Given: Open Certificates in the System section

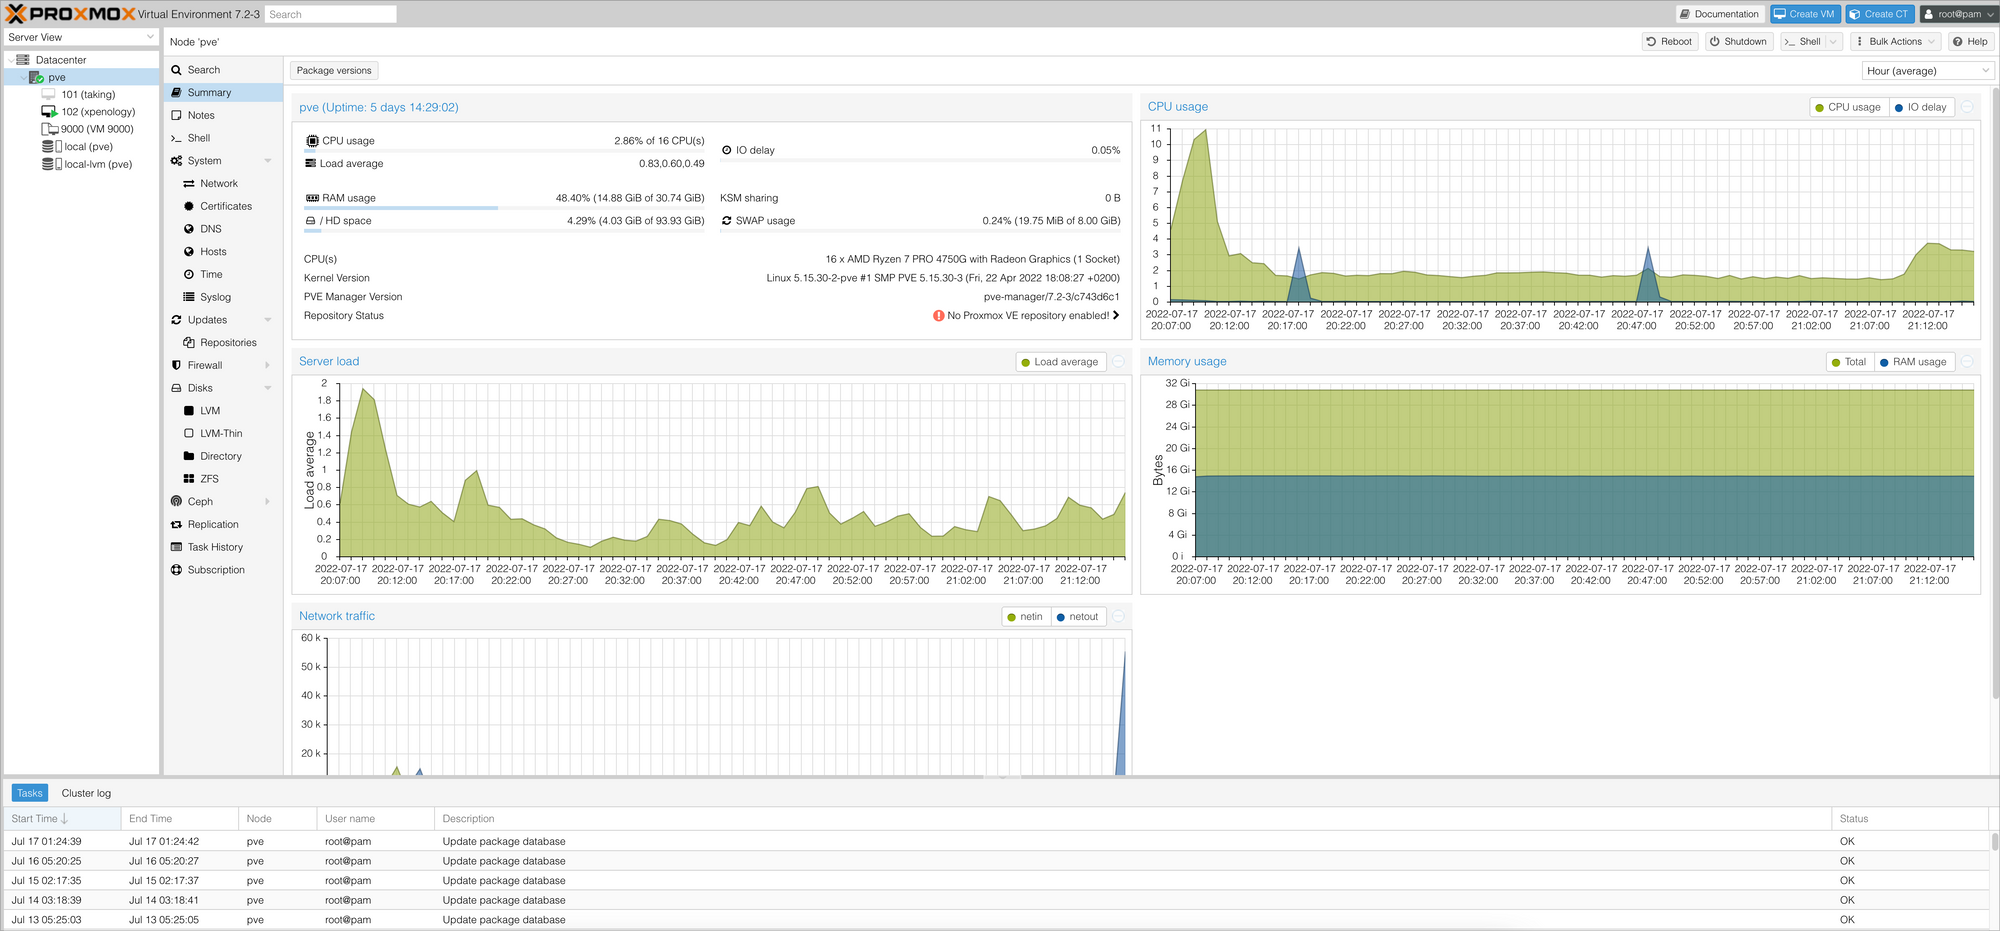Looking at the screenshot, I should pyautogui.click(x=226, y=206).
